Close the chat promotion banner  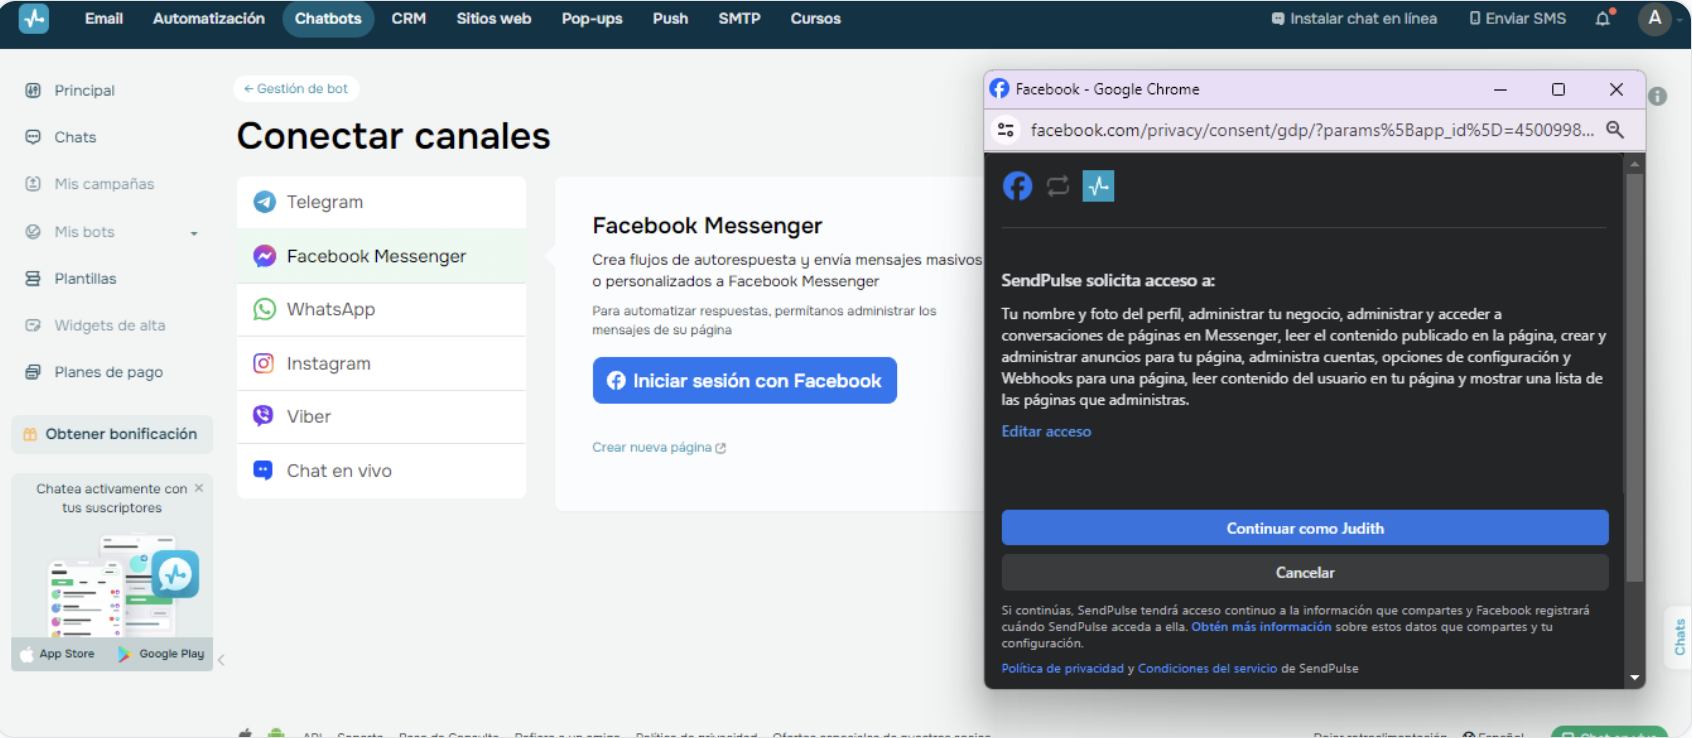(199, 488)
